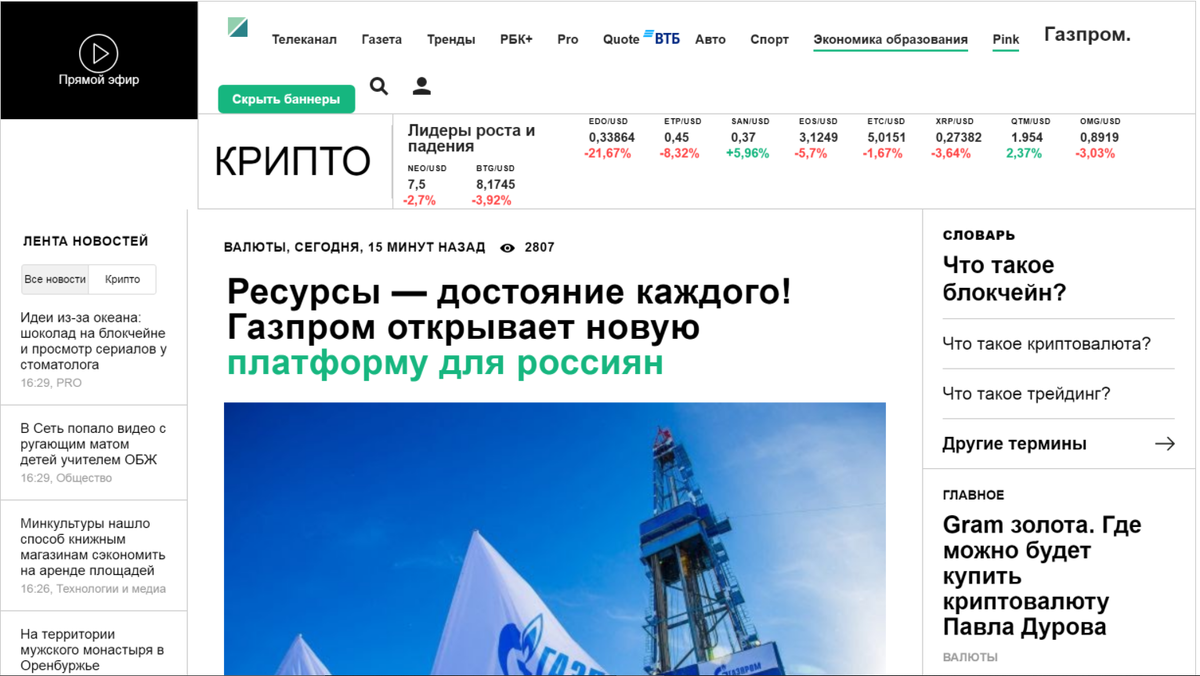Open Что такое криптовалюта? link
The width and height of the screenshot is (1200, 676).
(1047, 344)
